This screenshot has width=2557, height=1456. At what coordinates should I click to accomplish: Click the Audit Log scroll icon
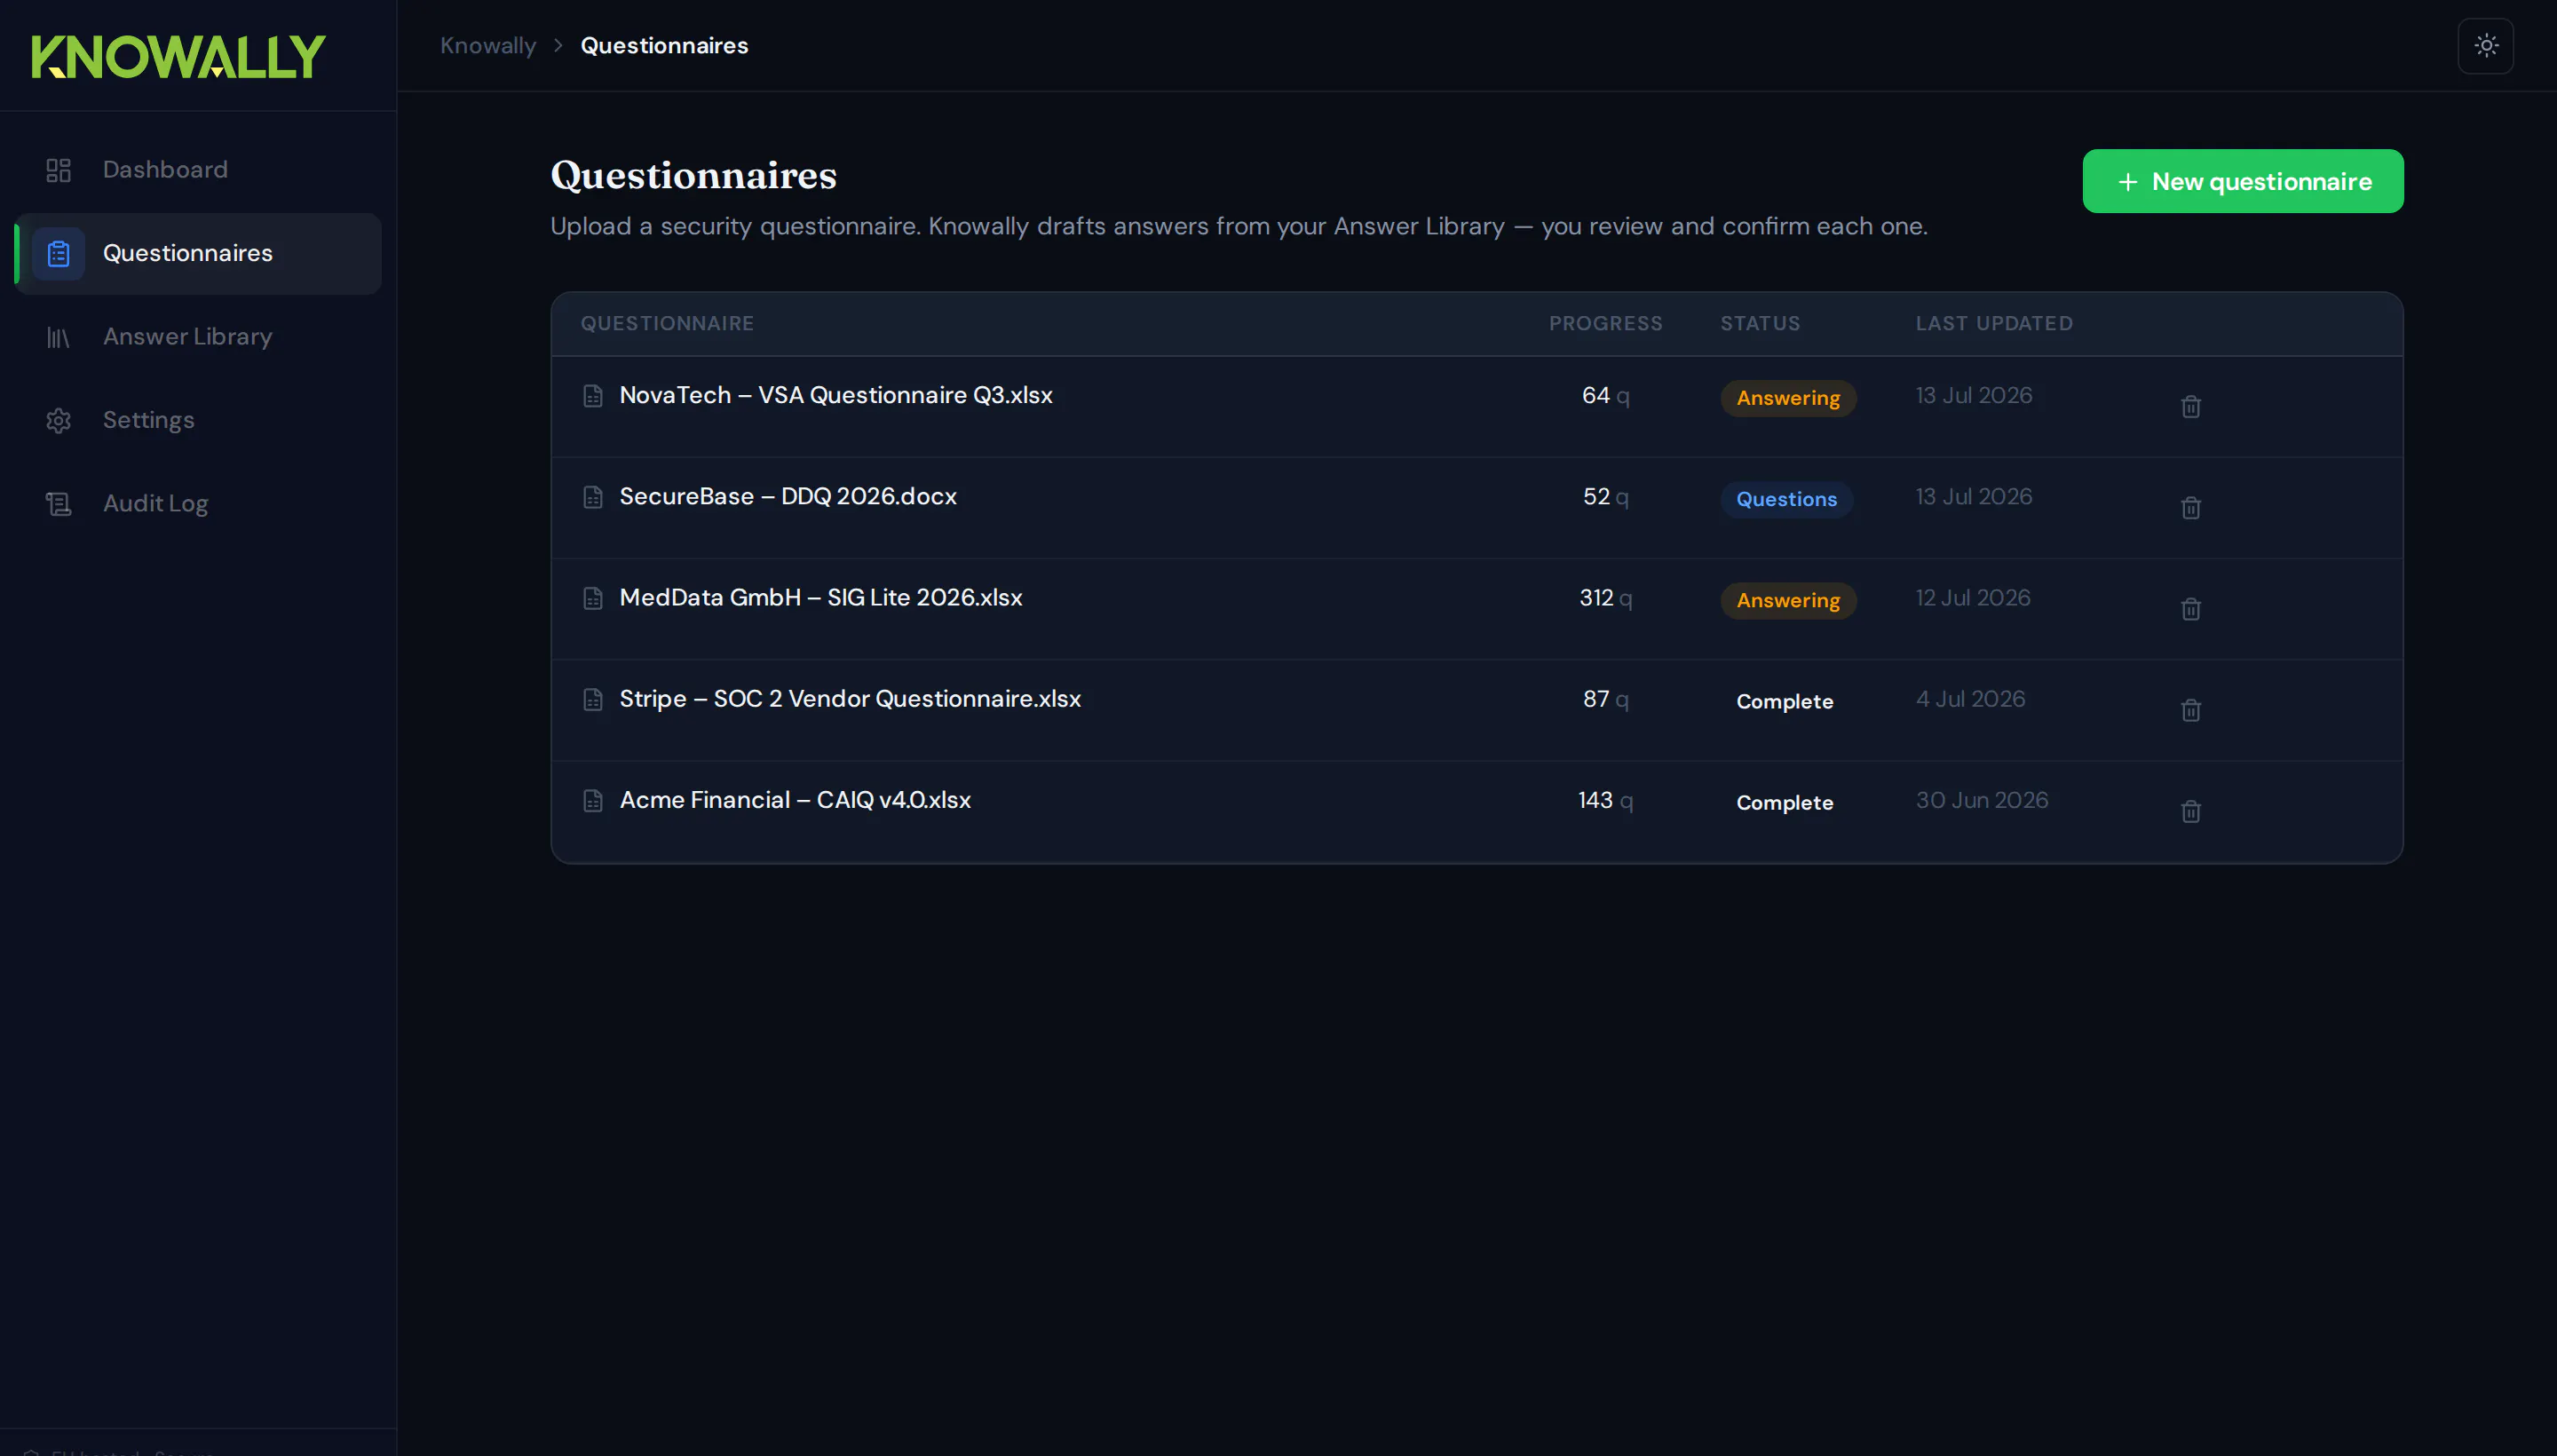click(x=59, y=504)
